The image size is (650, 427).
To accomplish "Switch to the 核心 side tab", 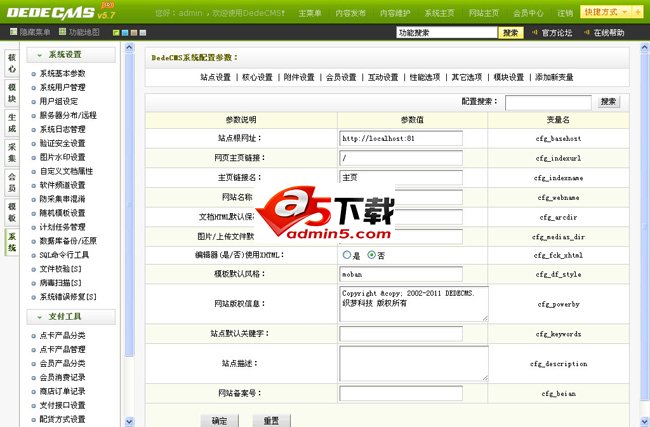I will [x=12, y=63].
